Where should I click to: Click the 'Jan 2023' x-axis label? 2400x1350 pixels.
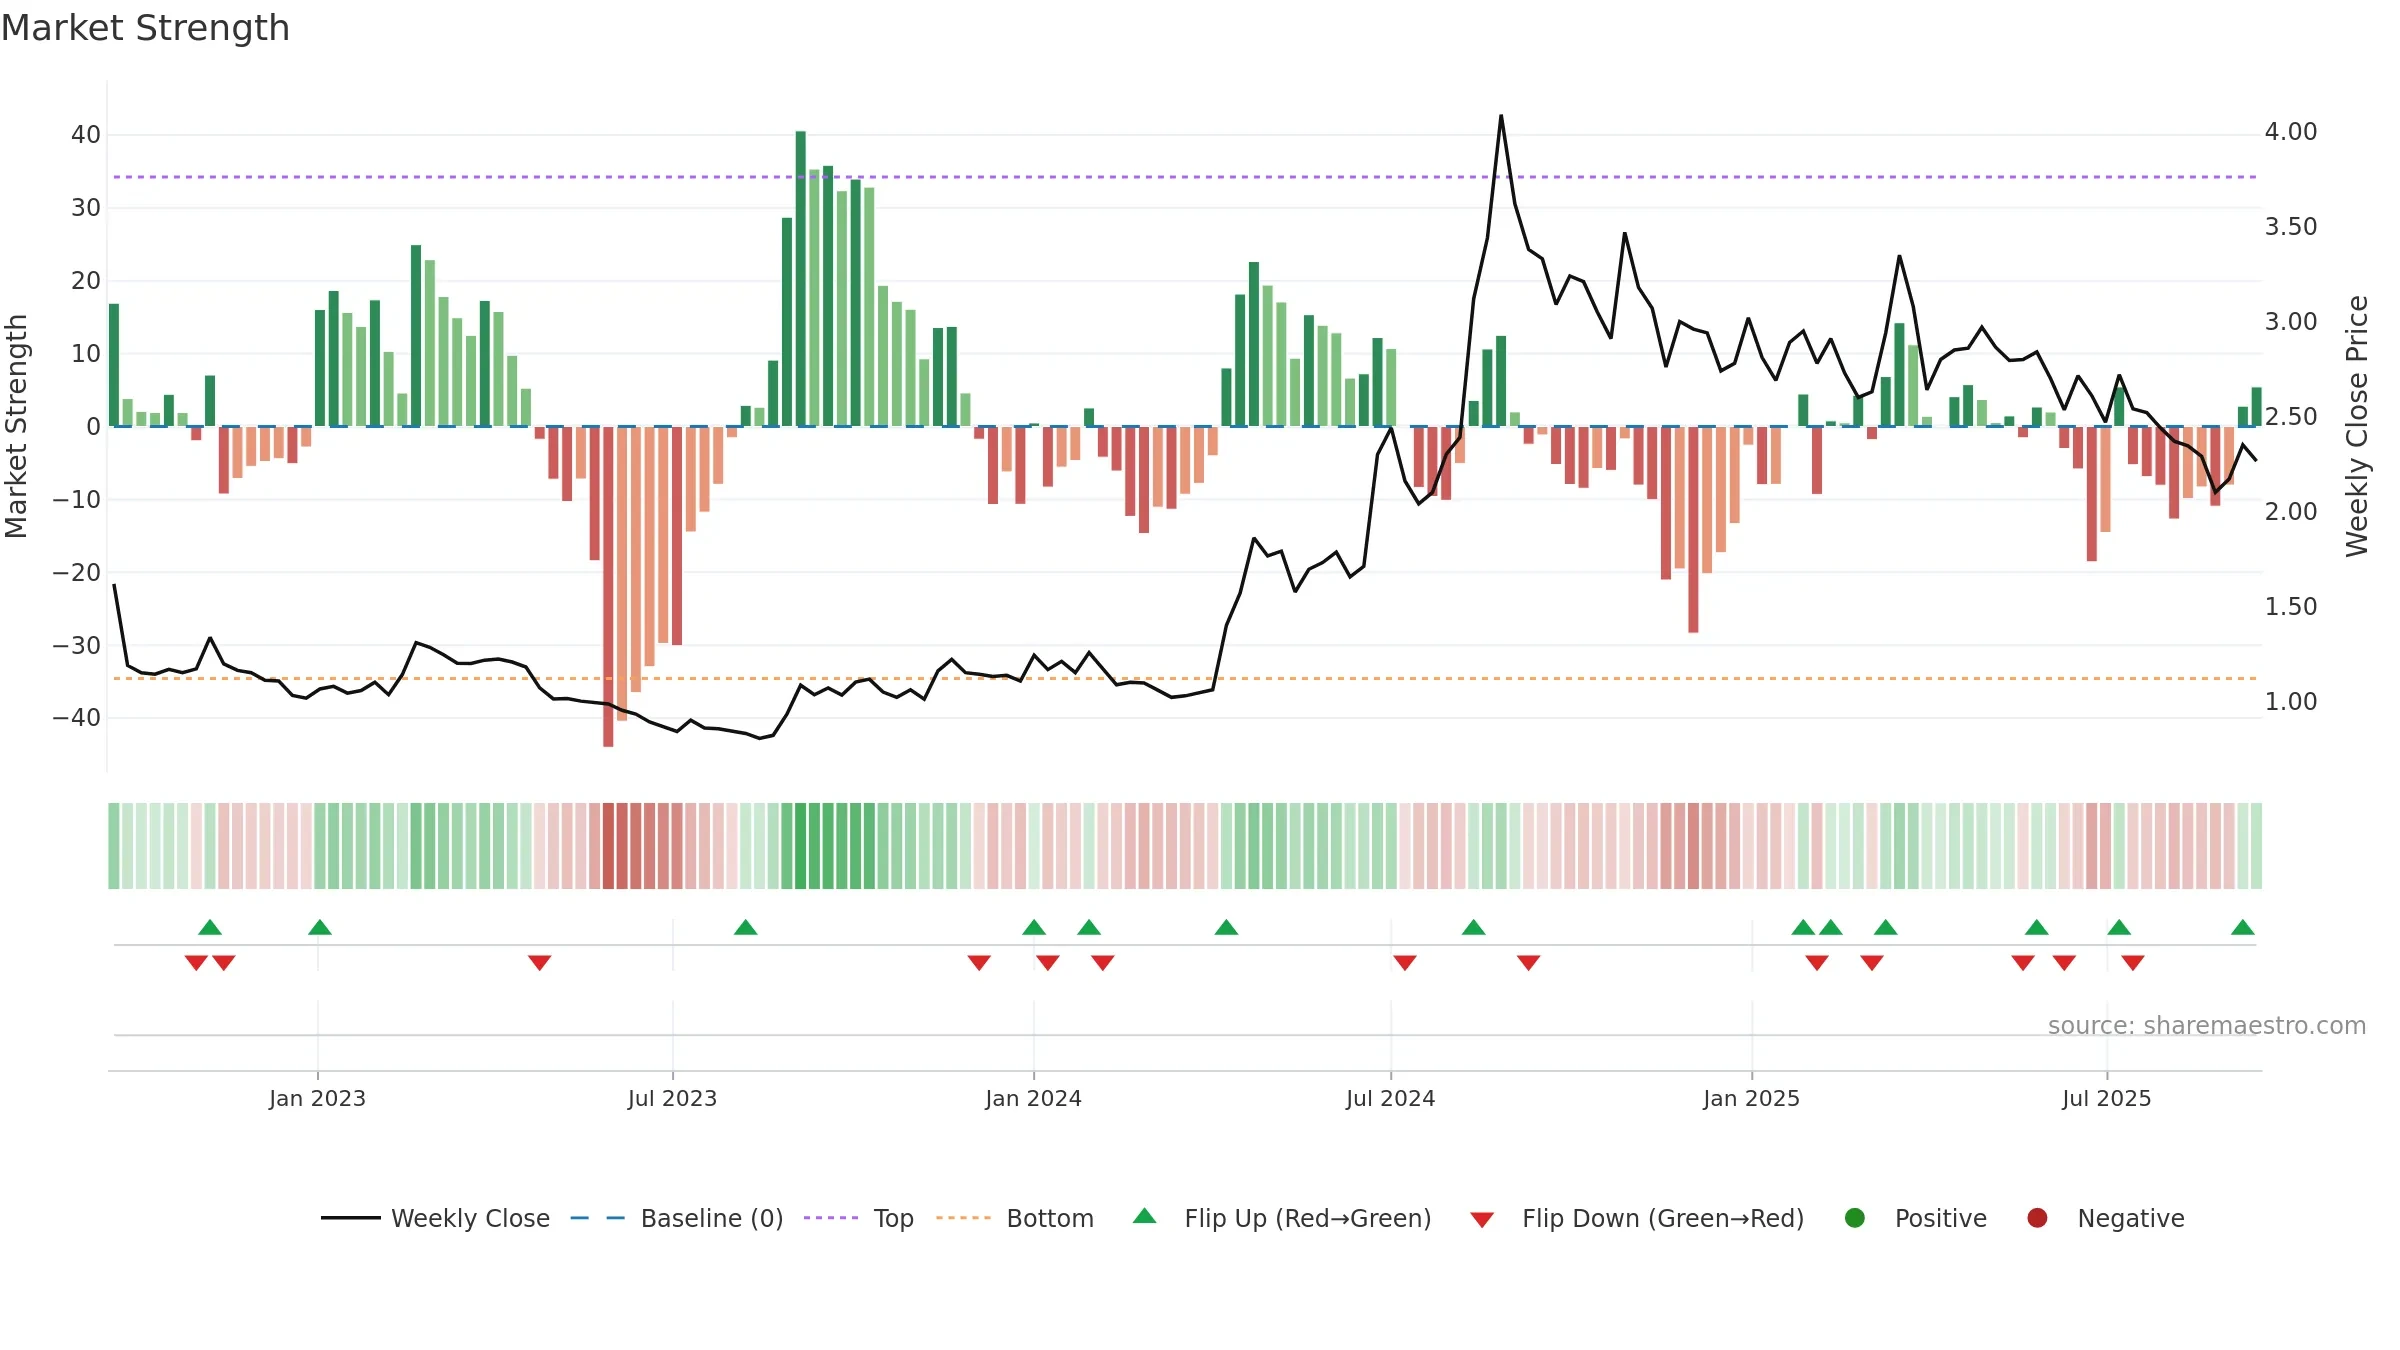[x=317, y=1098]
